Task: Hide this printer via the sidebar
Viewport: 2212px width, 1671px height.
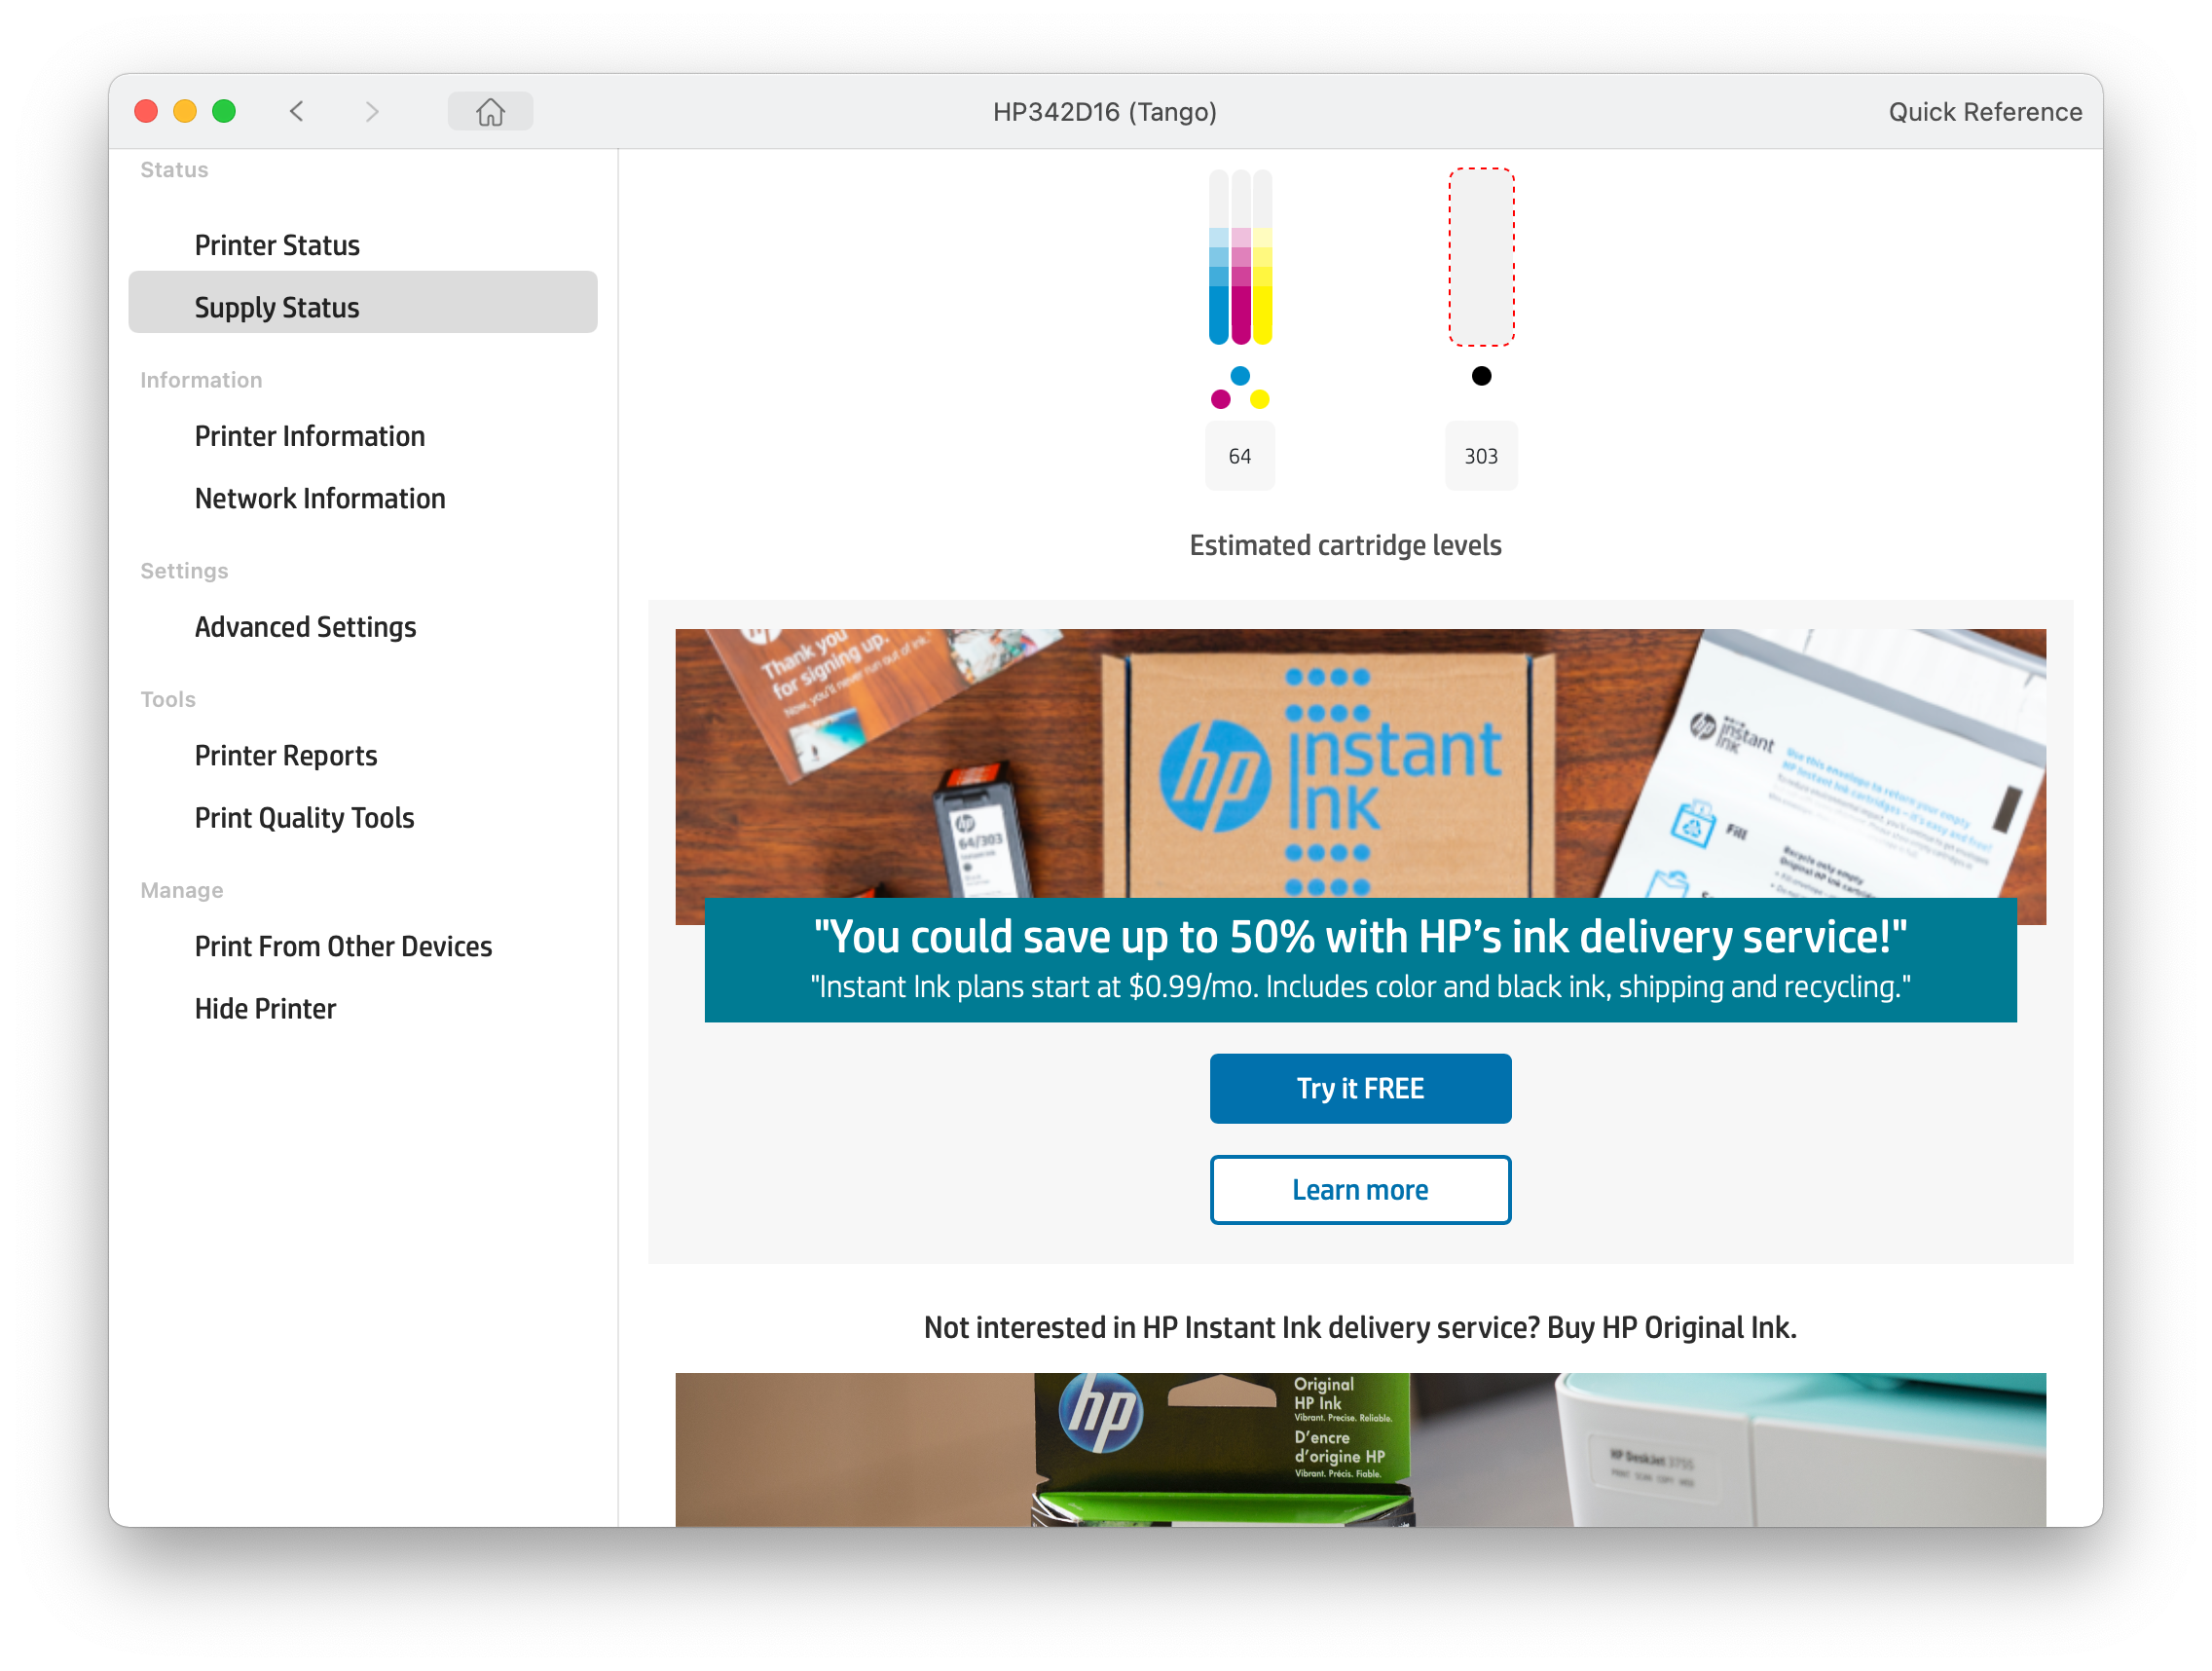Action: pyautogui.click(x=265, y=1008)
